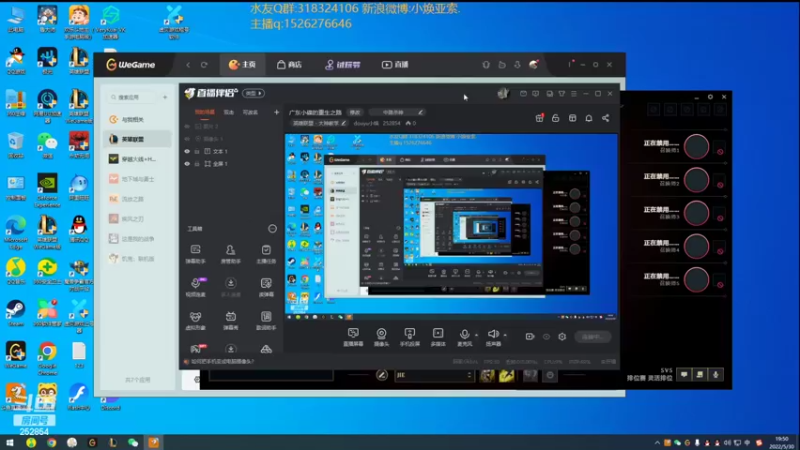Viewport: 800px width, 450px height.
Task: Open the download icon in WeGame header
Action: click(517, 65)
